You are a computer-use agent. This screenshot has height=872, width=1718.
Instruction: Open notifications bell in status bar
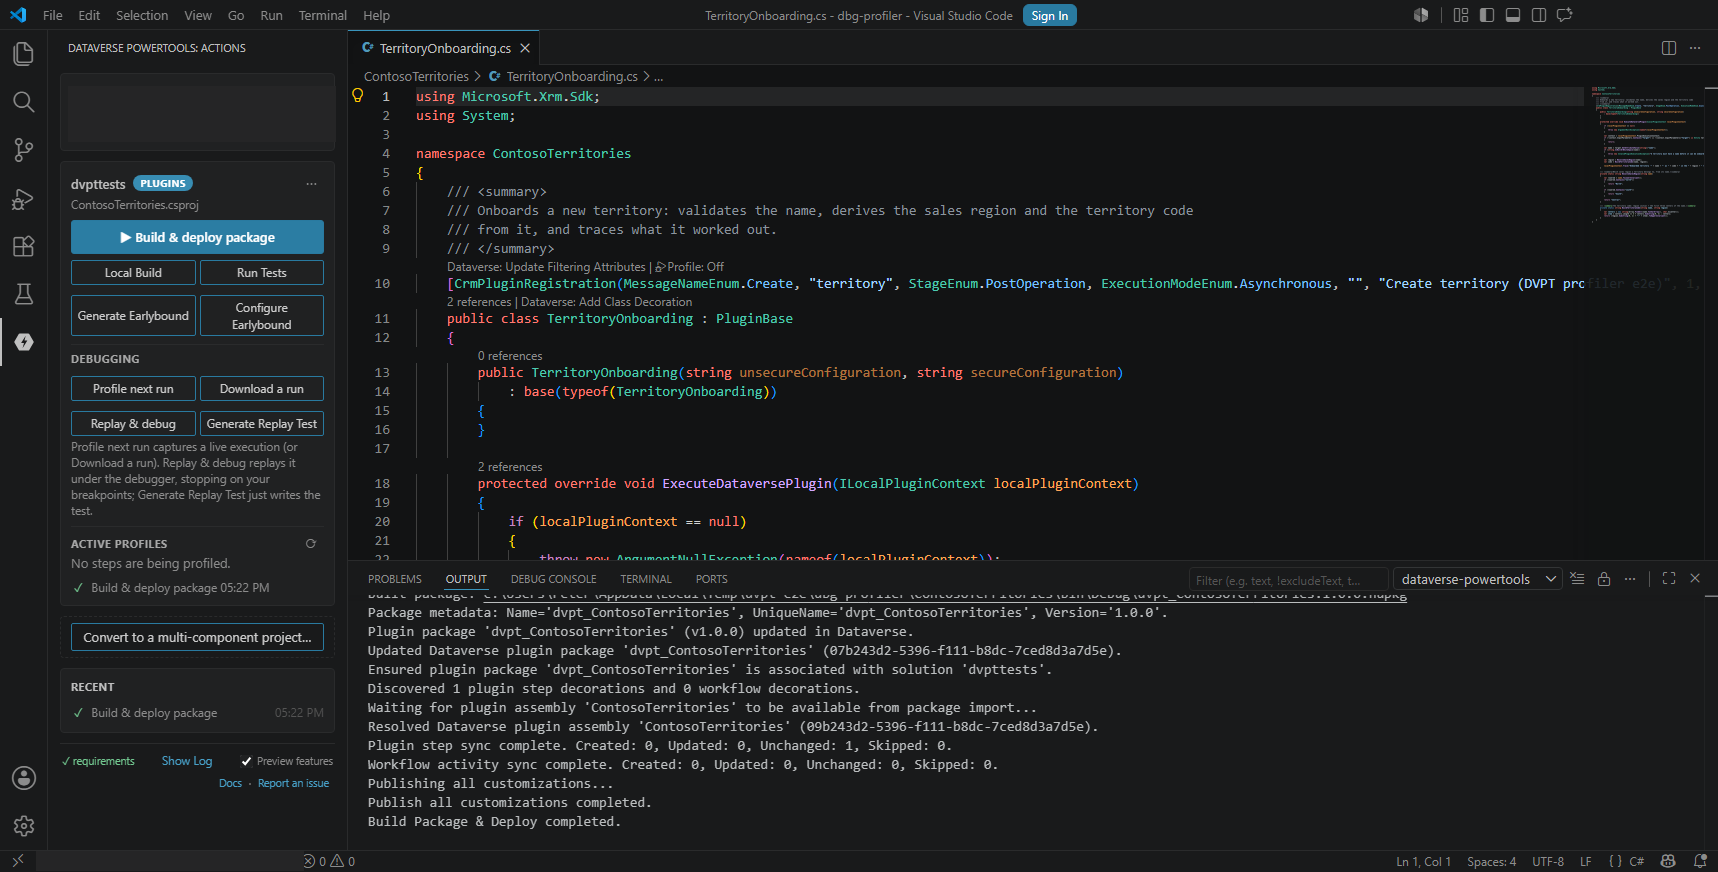tap(1700, 861)
